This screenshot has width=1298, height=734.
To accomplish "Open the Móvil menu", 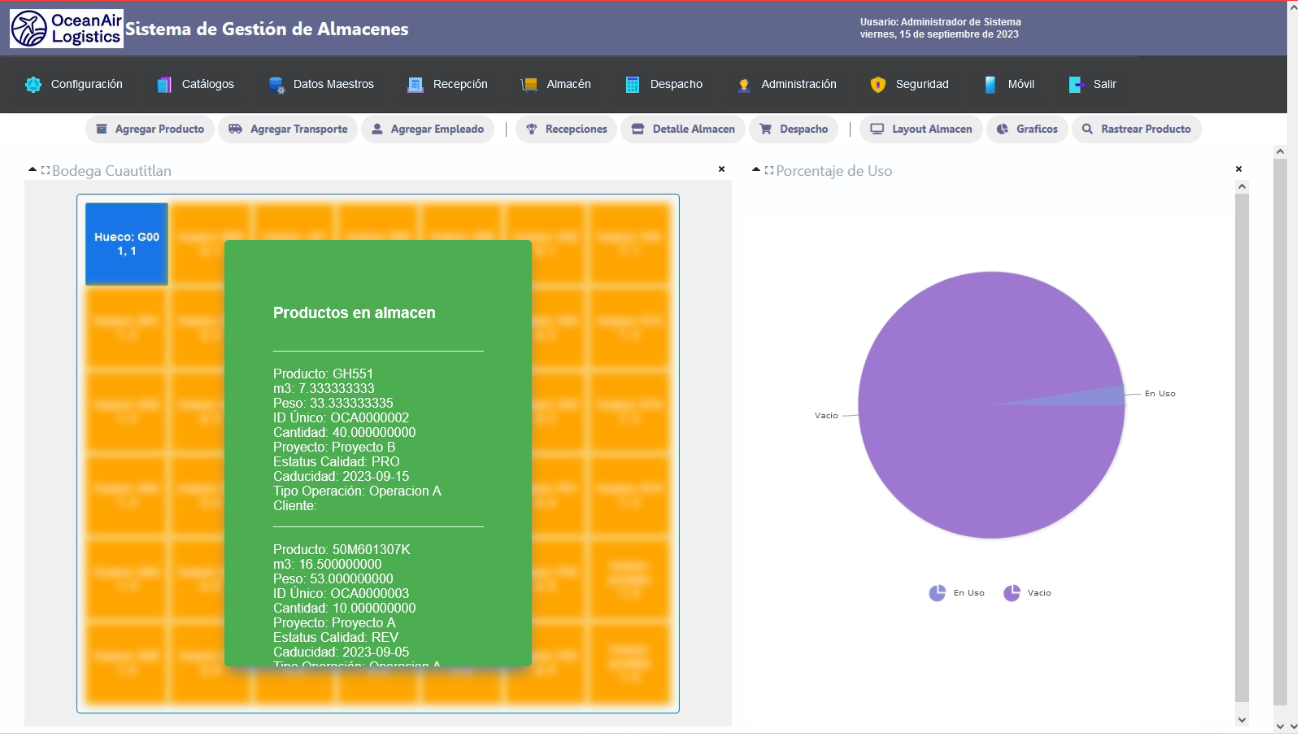I will coord(1009,85).
